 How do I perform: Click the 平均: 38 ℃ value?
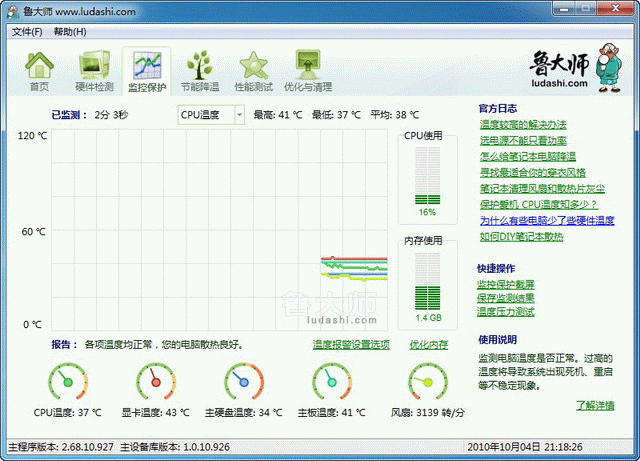coord(395,115)
